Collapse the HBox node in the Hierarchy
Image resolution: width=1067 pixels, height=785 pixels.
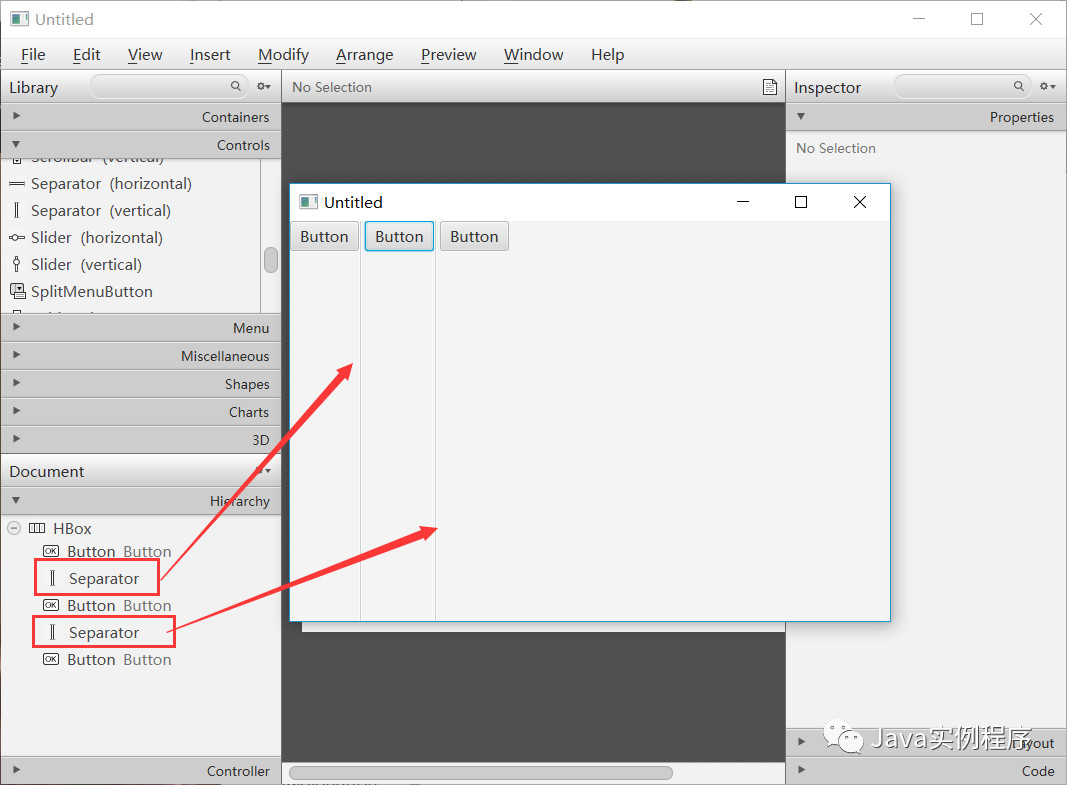tap(14, 528)
